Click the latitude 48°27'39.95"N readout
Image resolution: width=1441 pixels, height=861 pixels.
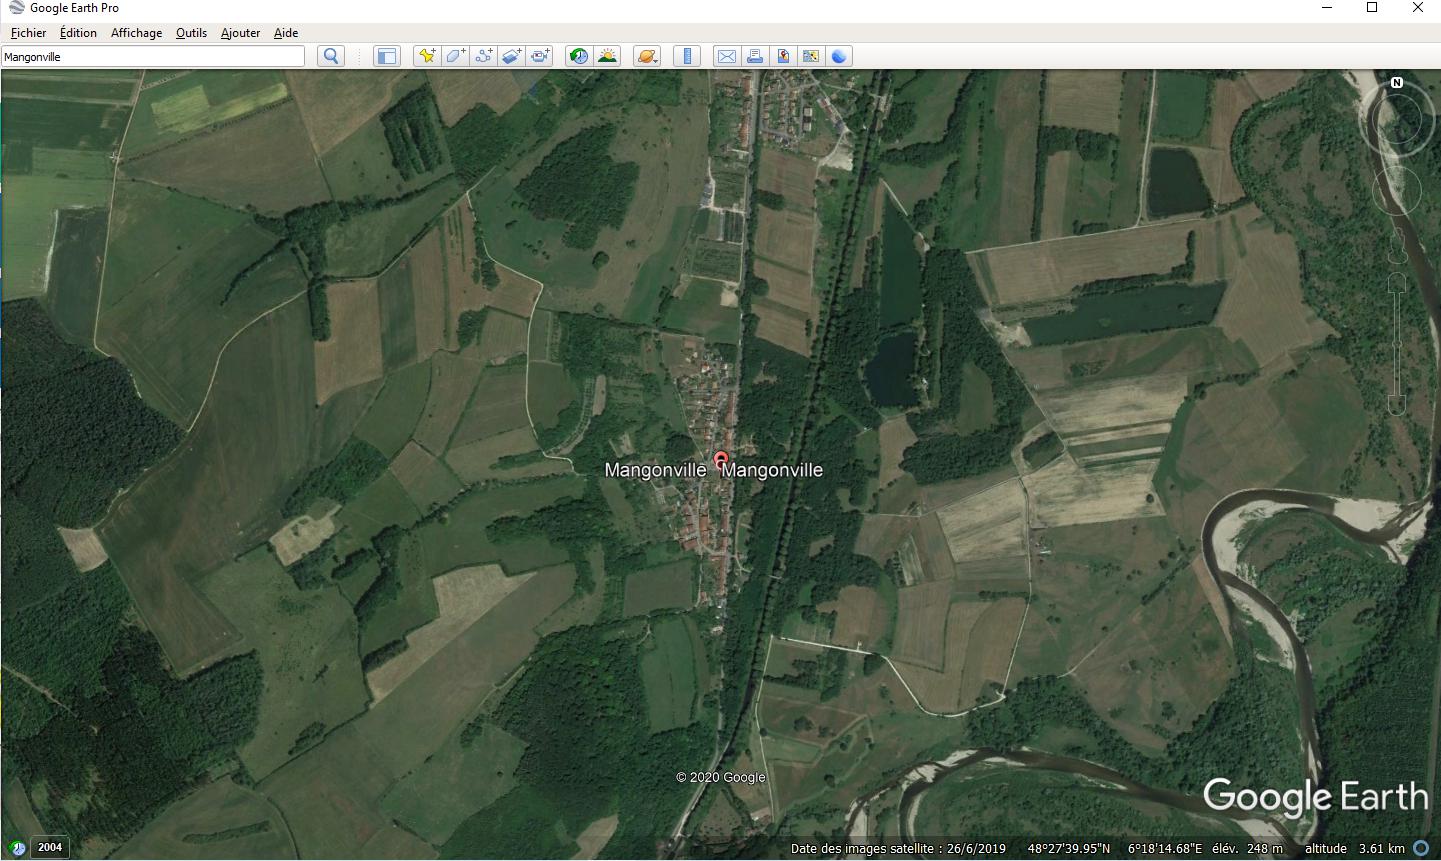tap(1069, 849)
